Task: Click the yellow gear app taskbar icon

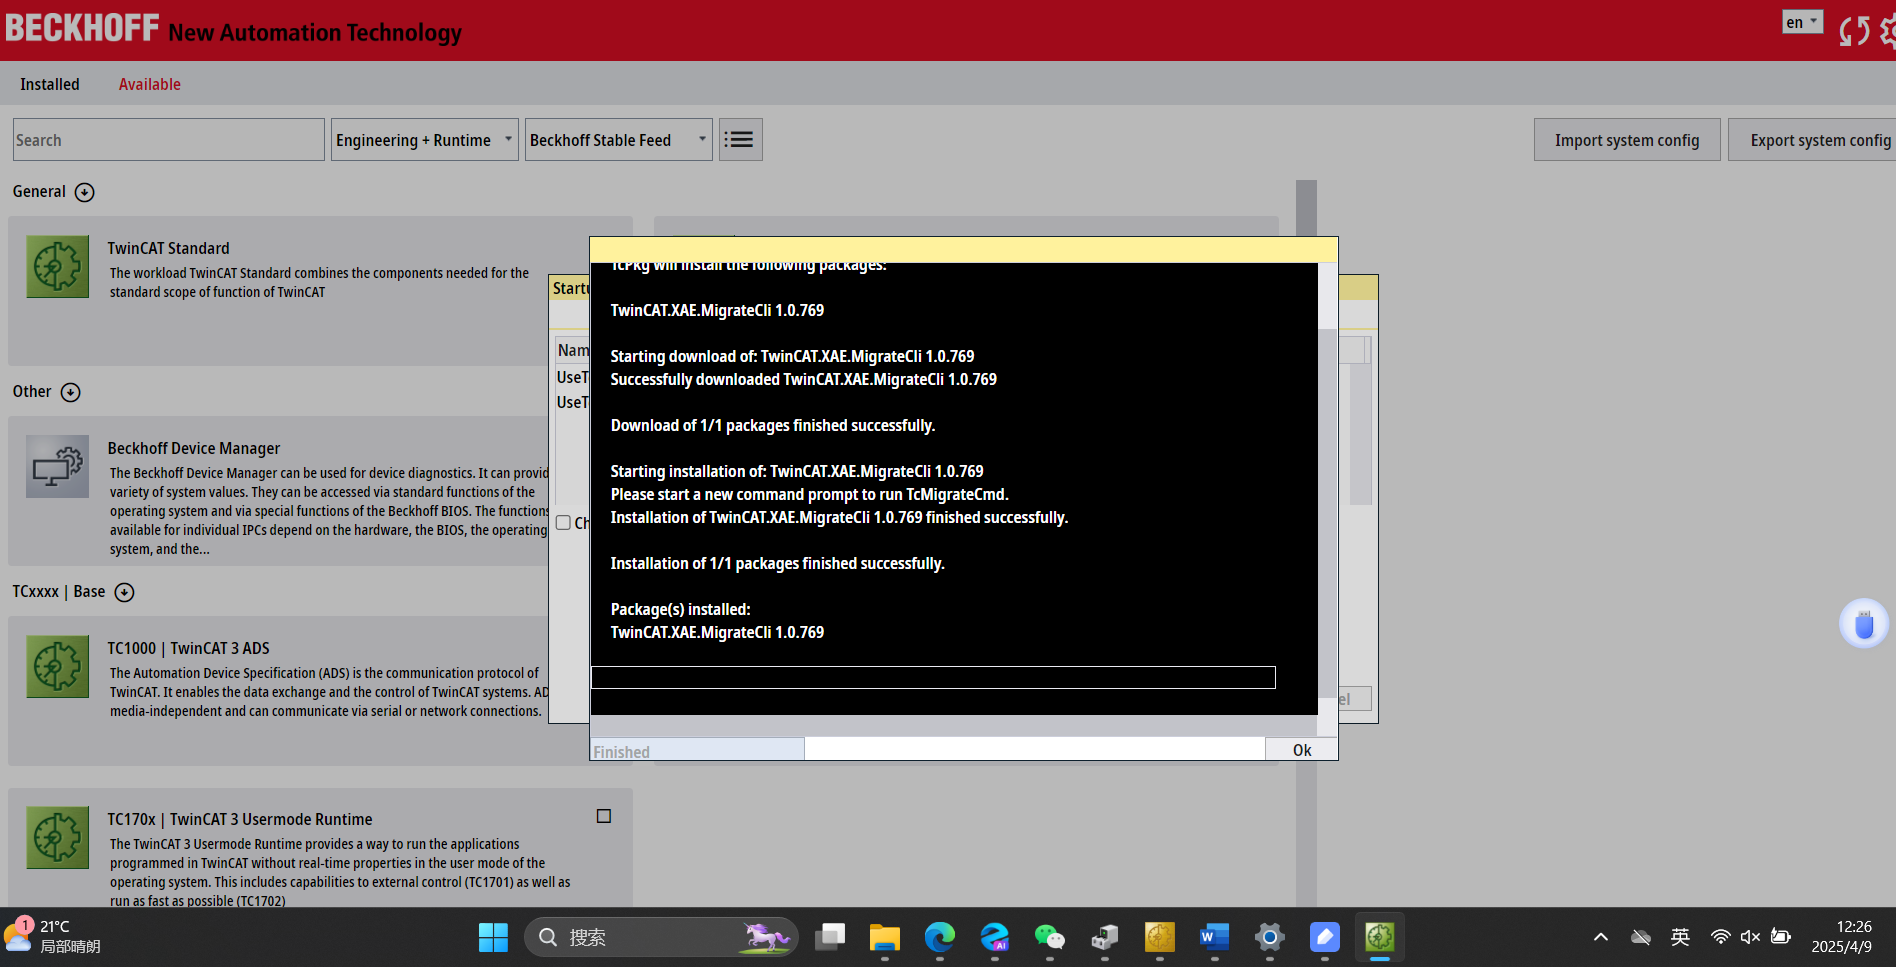Action: point(1160,937)
